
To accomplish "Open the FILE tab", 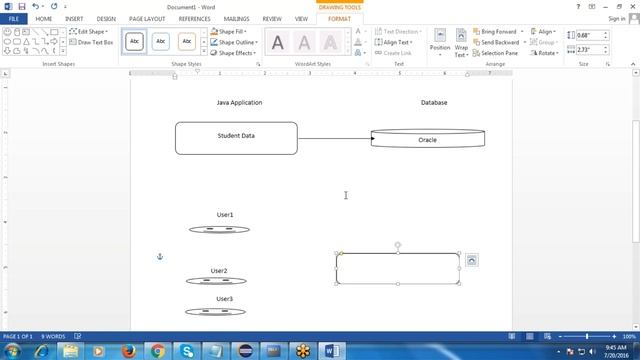I will coord(13,19).
